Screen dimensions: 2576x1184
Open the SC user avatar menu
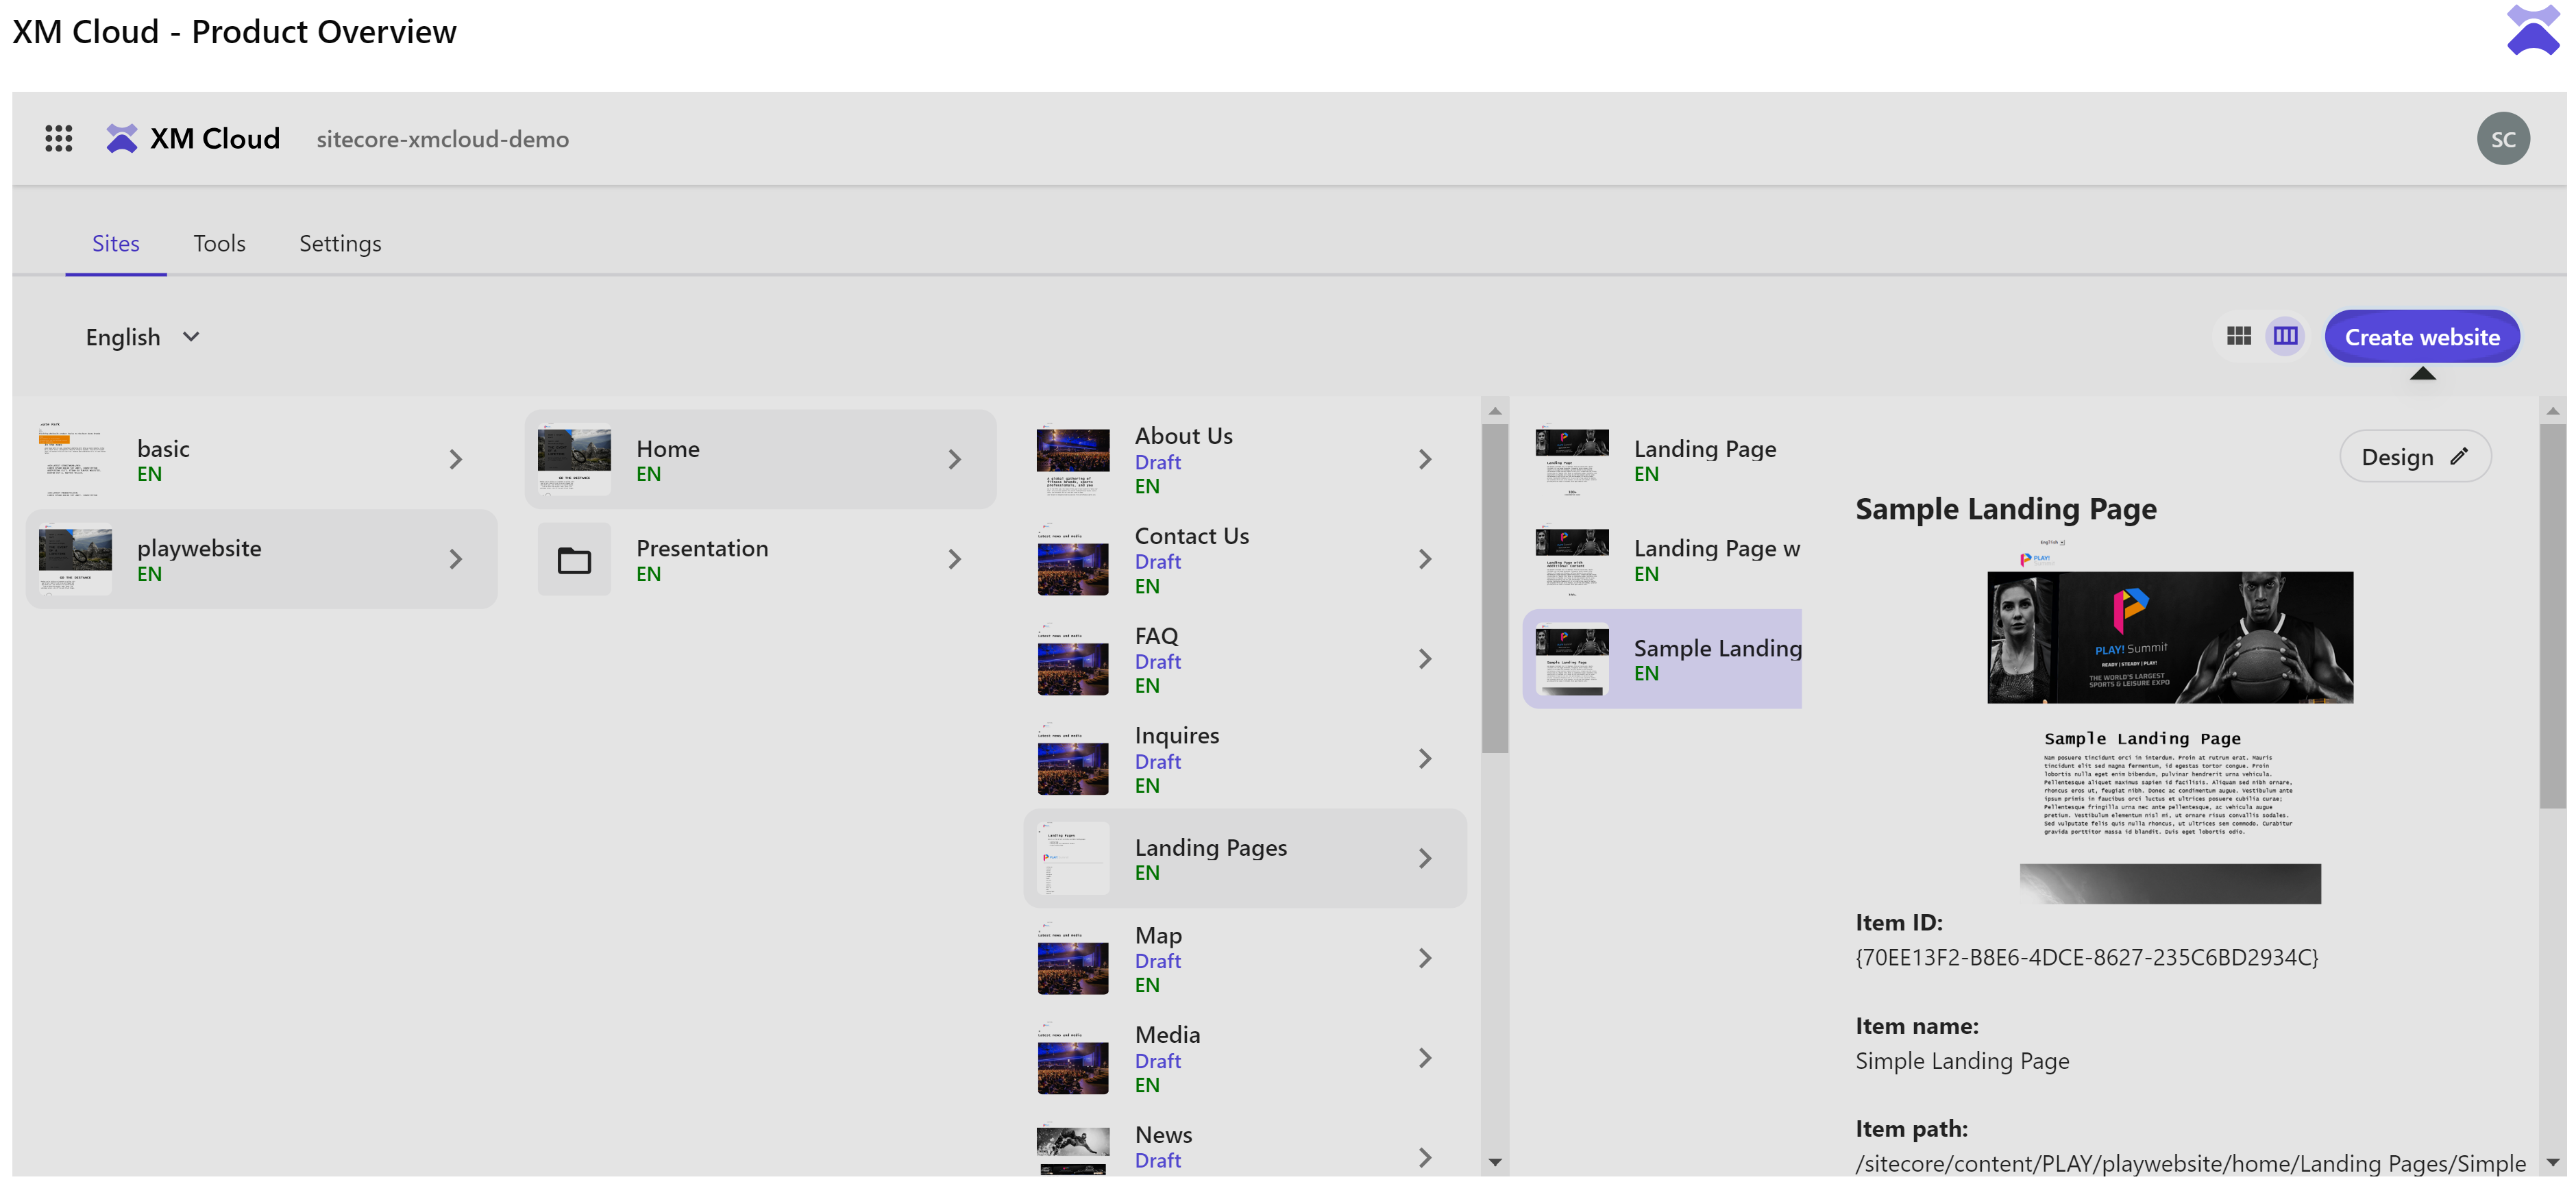pyautogui.click(x=2502, y=138)
